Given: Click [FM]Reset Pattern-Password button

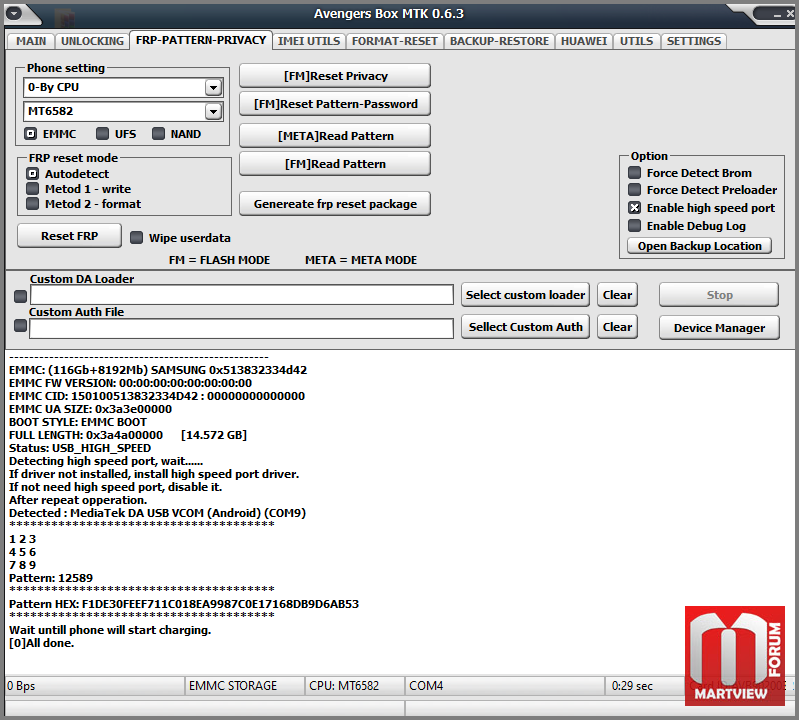Looking at the screenshot, I should point(335,104).
